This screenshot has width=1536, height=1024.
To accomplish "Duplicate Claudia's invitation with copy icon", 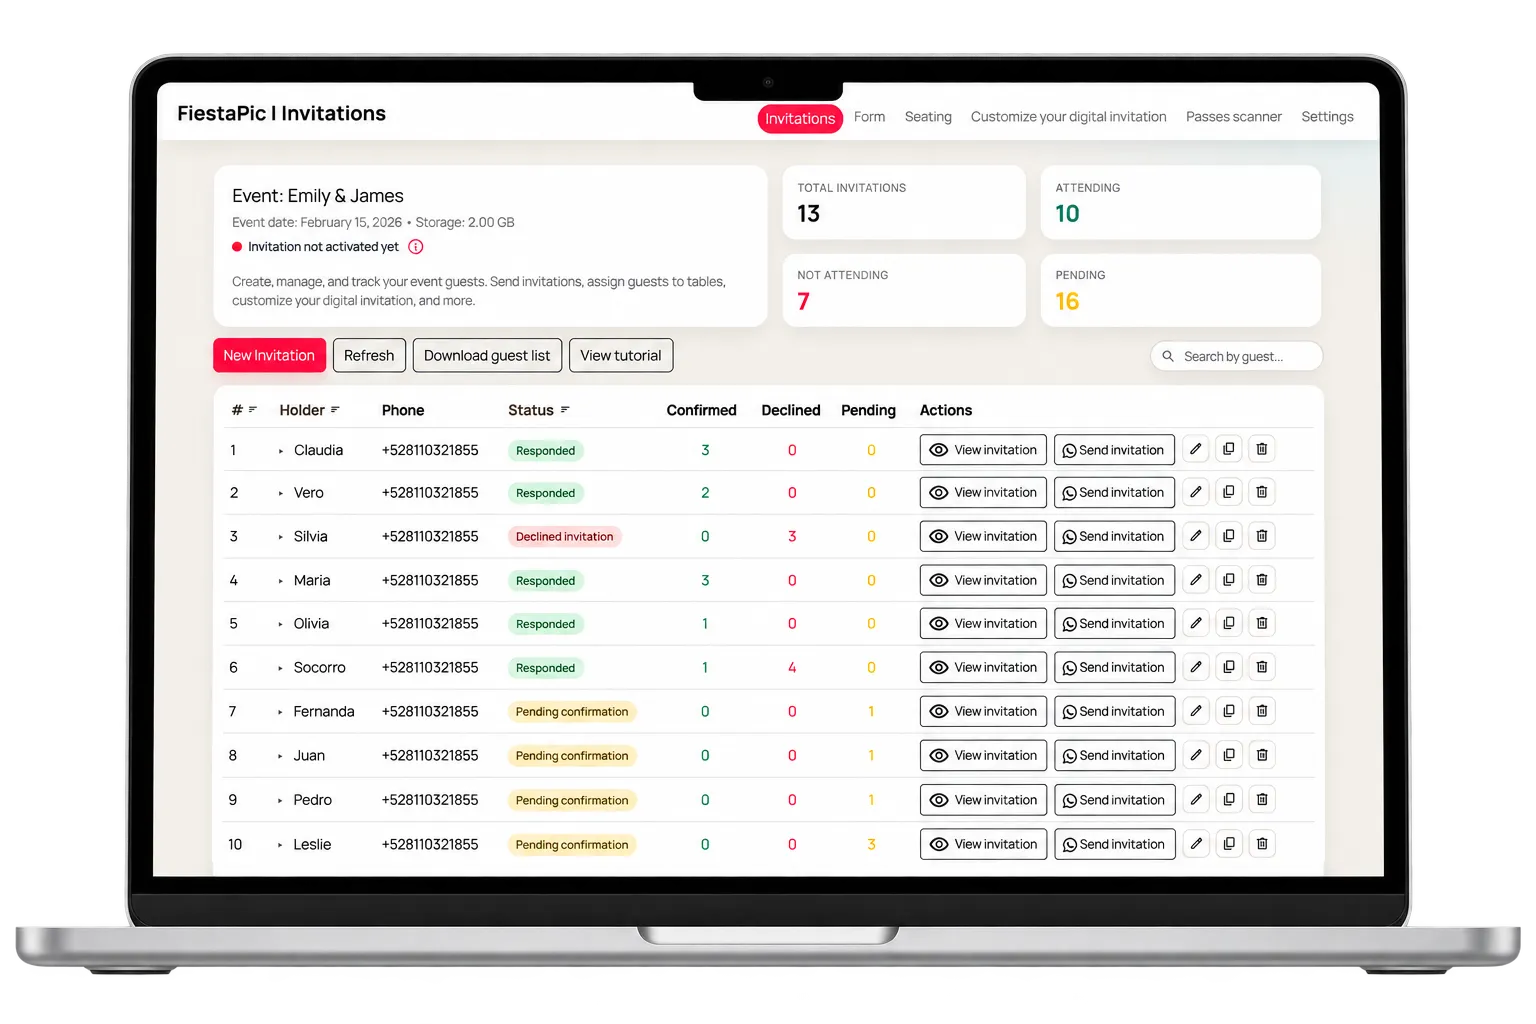I will (x=1229, y=450).
